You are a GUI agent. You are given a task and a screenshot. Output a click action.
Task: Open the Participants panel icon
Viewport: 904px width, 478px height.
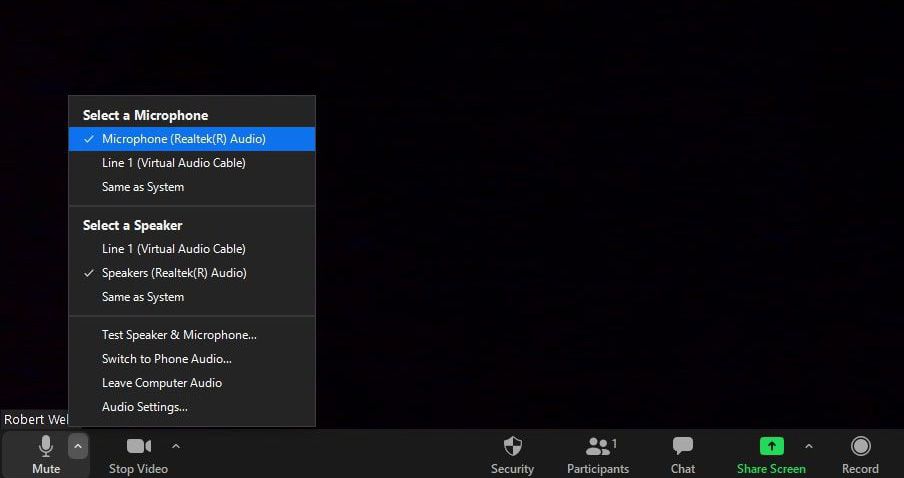[x=598, y=446]
